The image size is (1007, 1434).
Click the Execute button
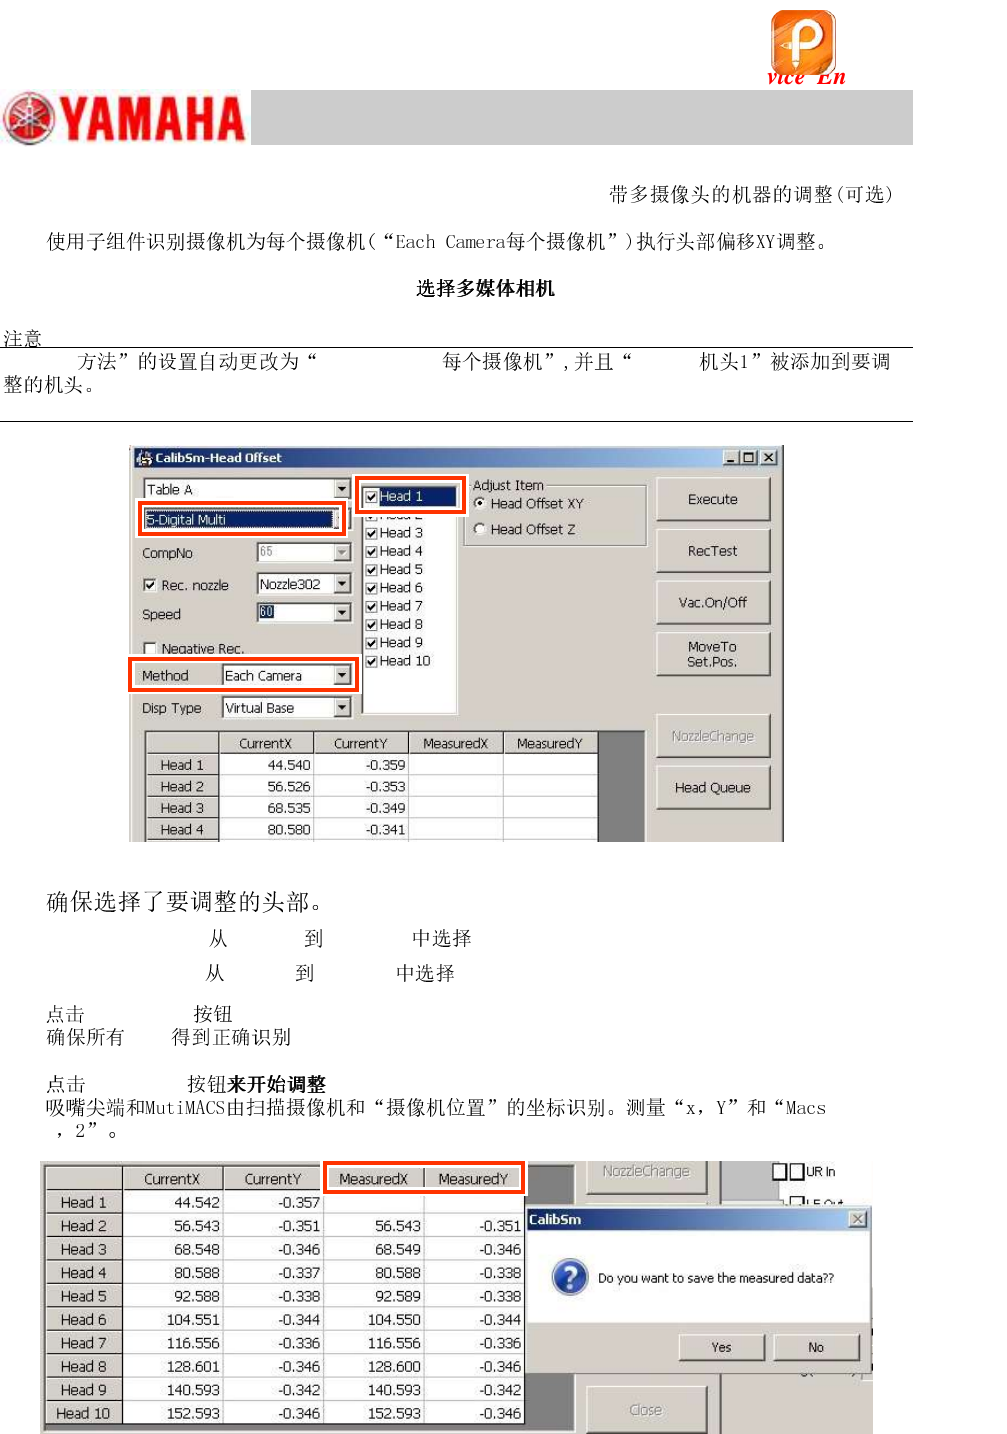713,499
